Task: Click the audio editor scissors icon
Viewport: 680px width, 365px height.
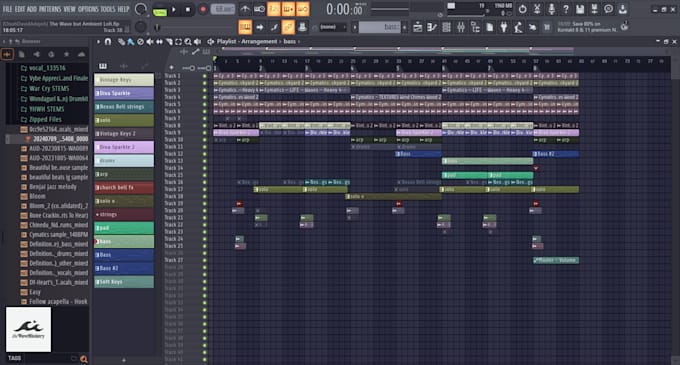Action: [x=537, y=9]
